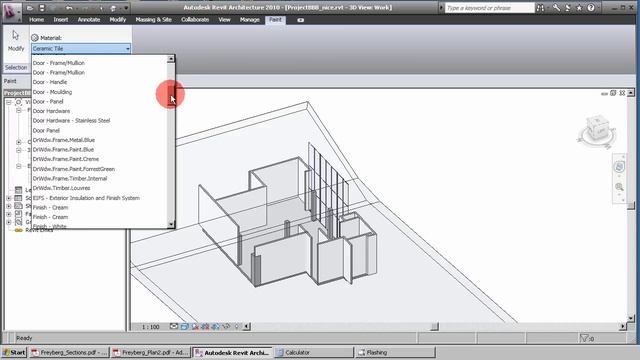640x360 pixels.
Task: Click the Material icon next to the Material label
Action: 35,38
